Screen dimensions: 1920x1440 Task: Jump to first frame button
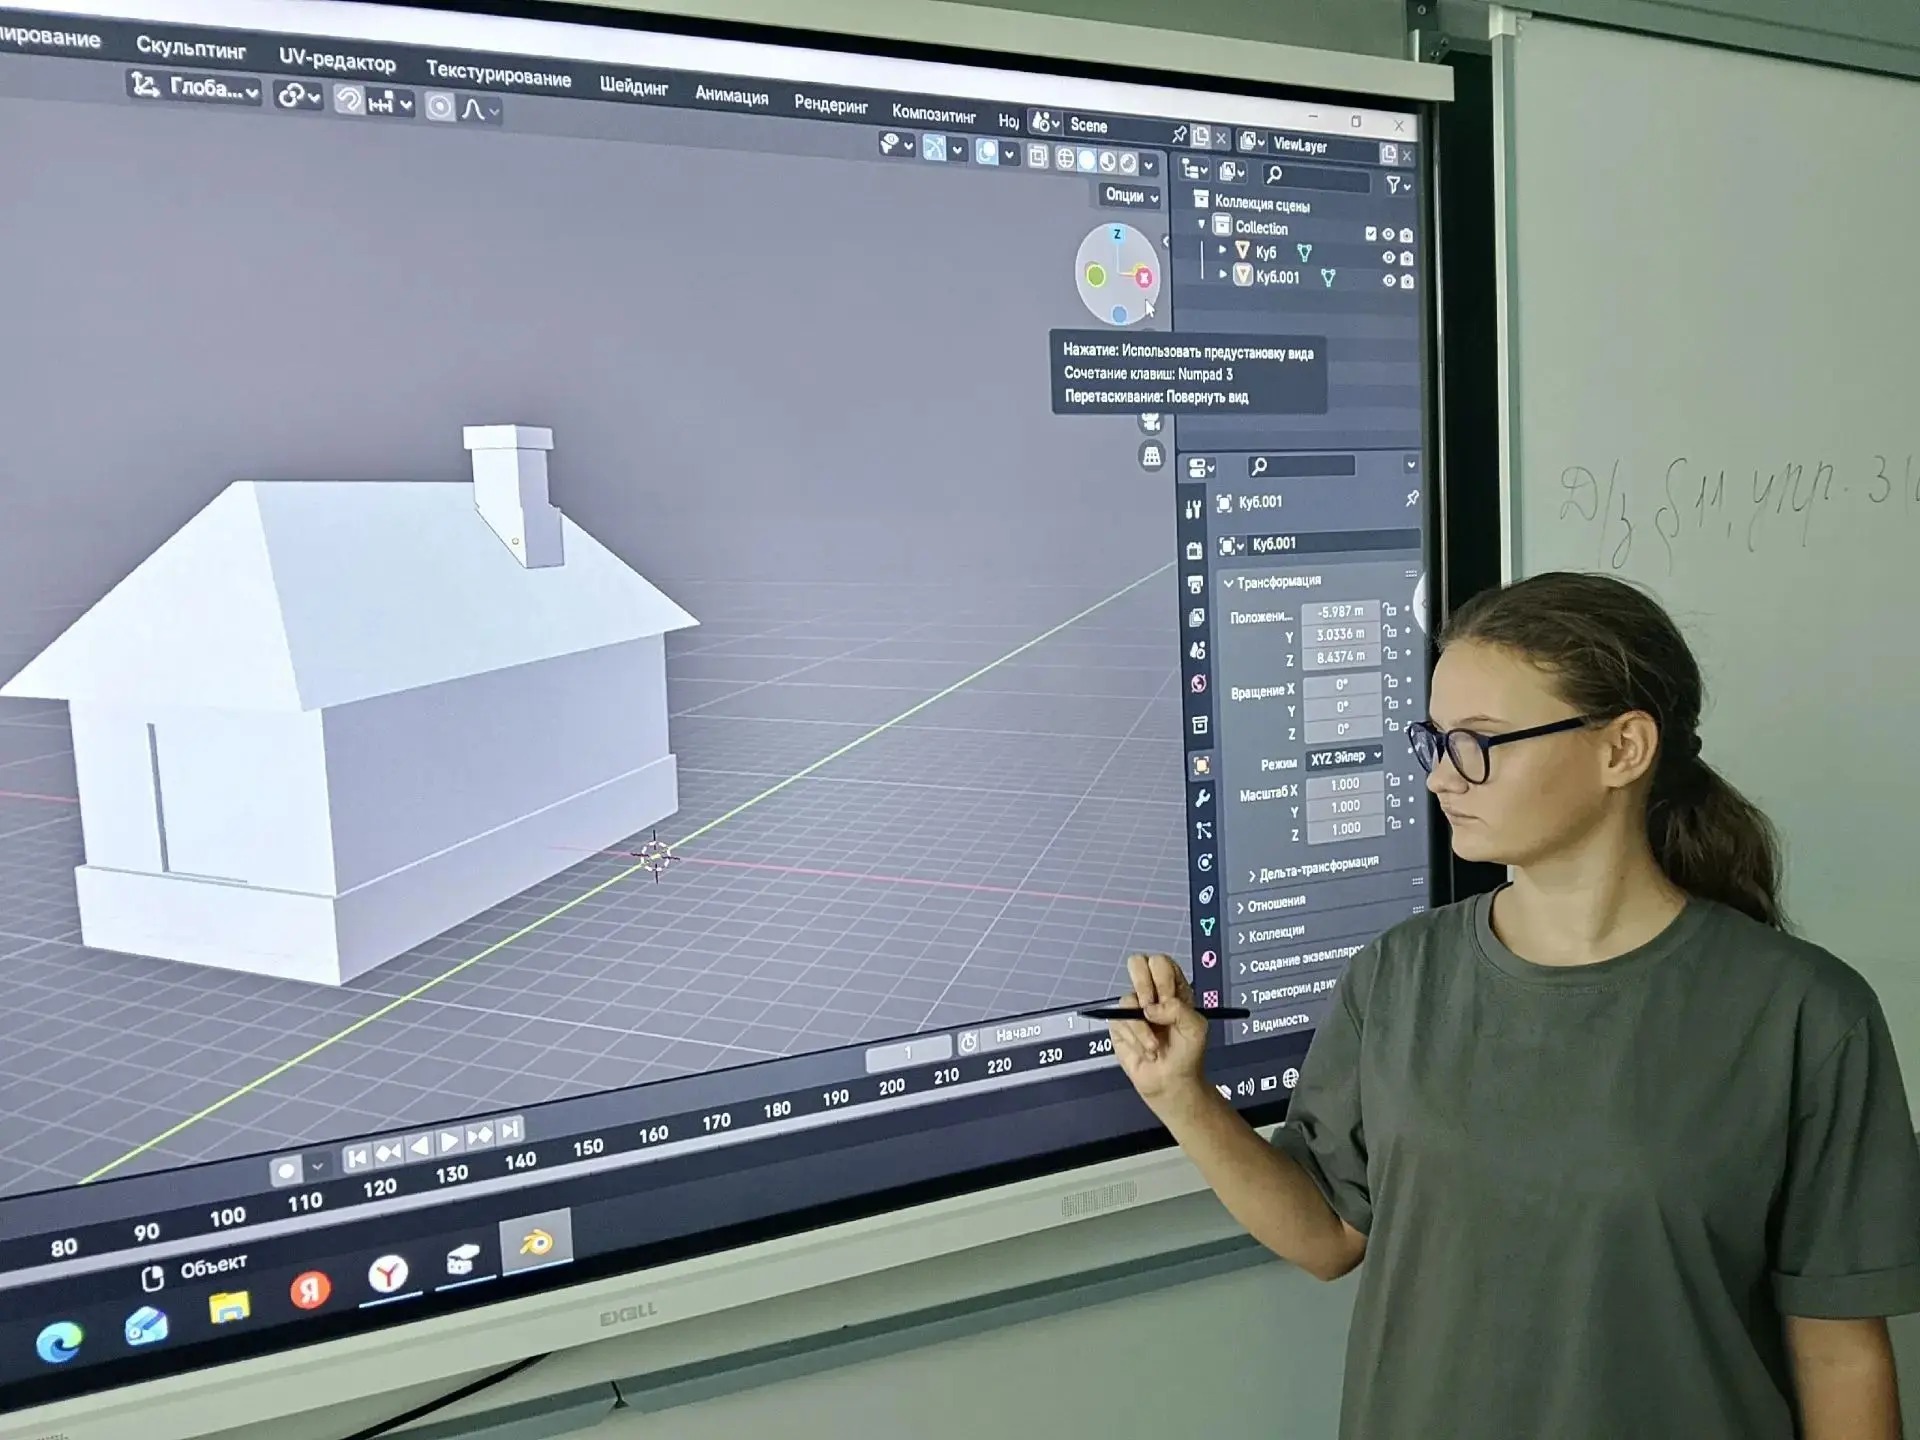pos(356,1157)
